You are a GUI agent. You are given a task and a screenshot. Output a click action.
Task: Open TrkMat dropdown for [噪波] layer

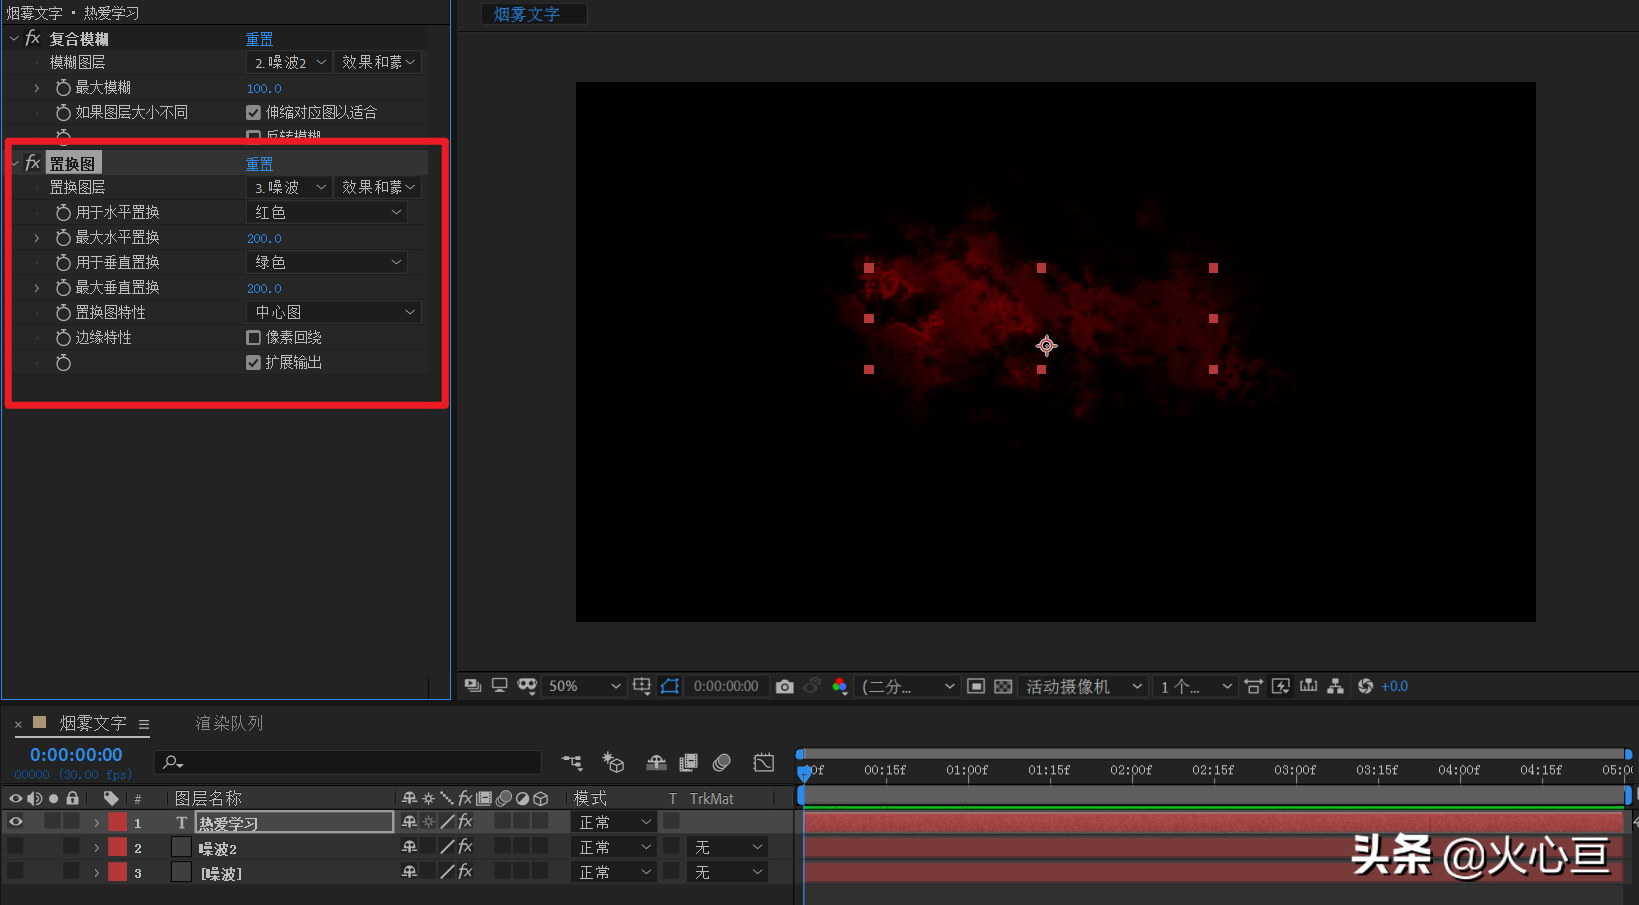(727, 872)
